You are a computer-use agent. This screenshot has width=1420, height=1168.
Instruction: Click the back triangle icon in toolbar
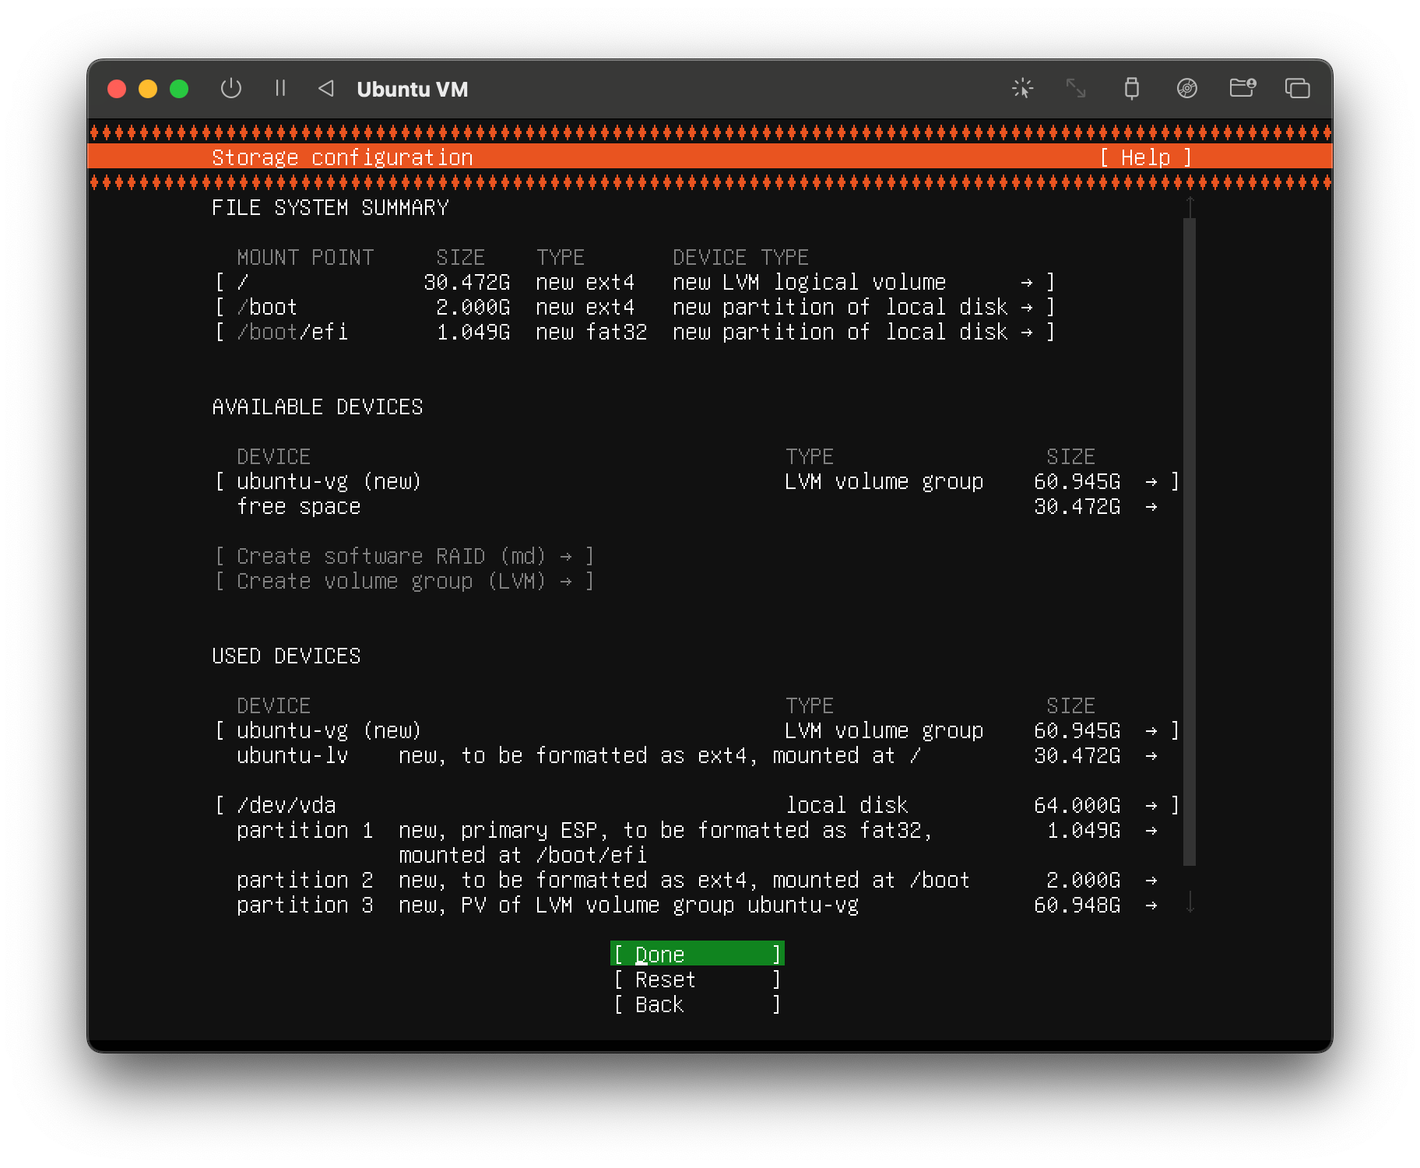pos(326,88)
